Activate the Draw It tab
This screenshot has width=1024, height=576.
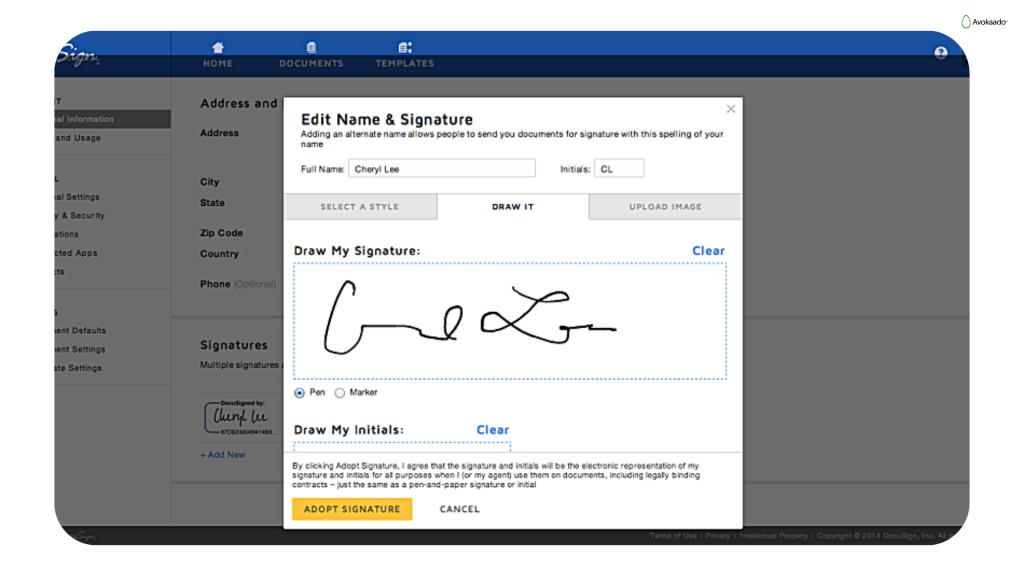pyautogui.click(x=513, y=206)
